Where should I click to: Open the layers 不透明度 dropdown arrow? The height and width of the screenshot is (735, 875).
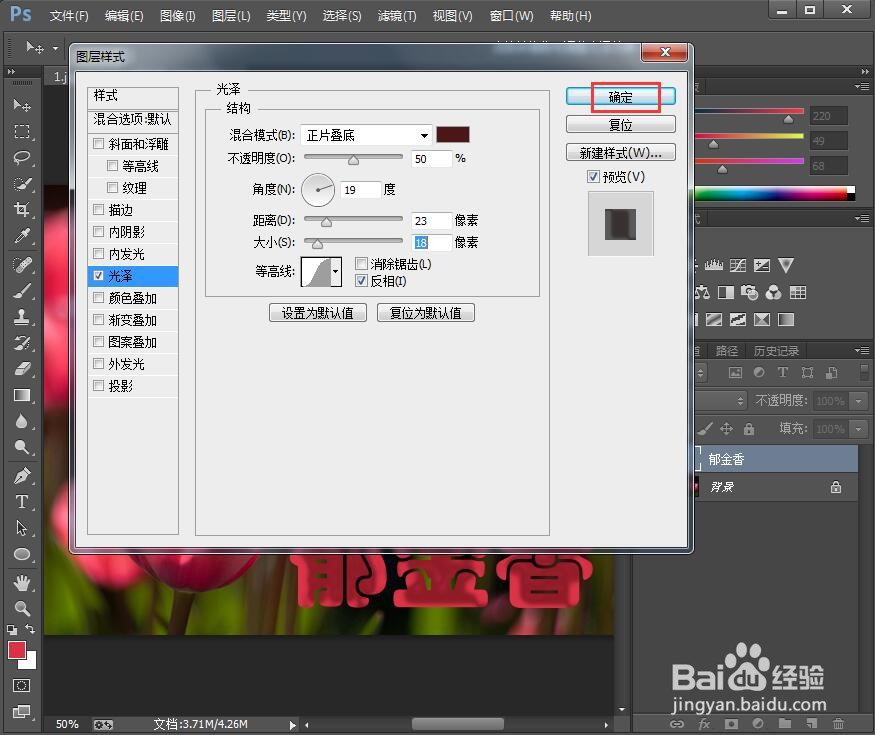click(859, 401)
